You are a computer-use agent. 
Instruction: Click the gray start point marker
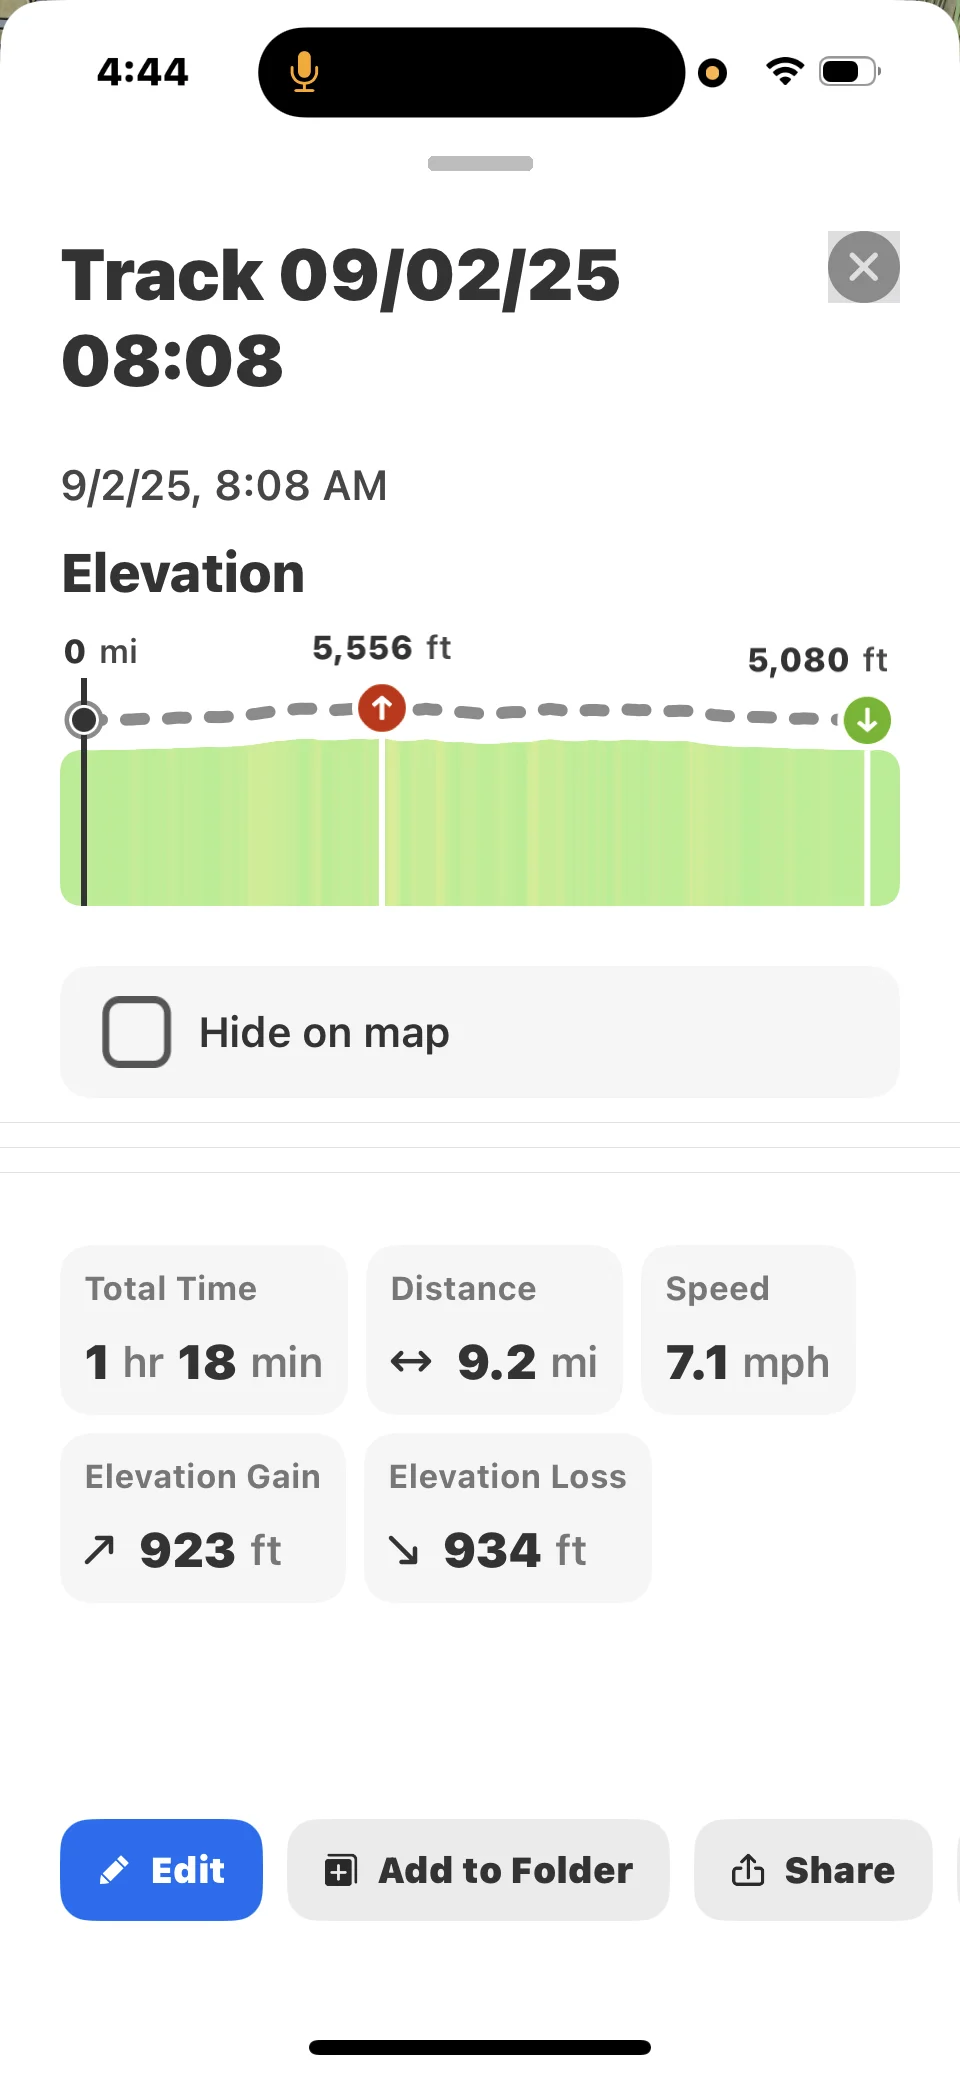(84, 719)
